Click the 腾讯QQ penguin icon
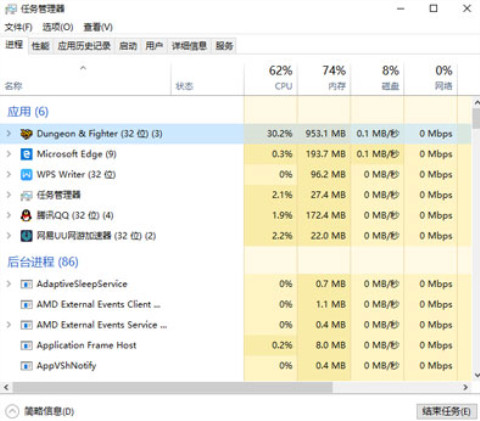Viewport: 480px width, 421px height. click(x=26, y=216)
